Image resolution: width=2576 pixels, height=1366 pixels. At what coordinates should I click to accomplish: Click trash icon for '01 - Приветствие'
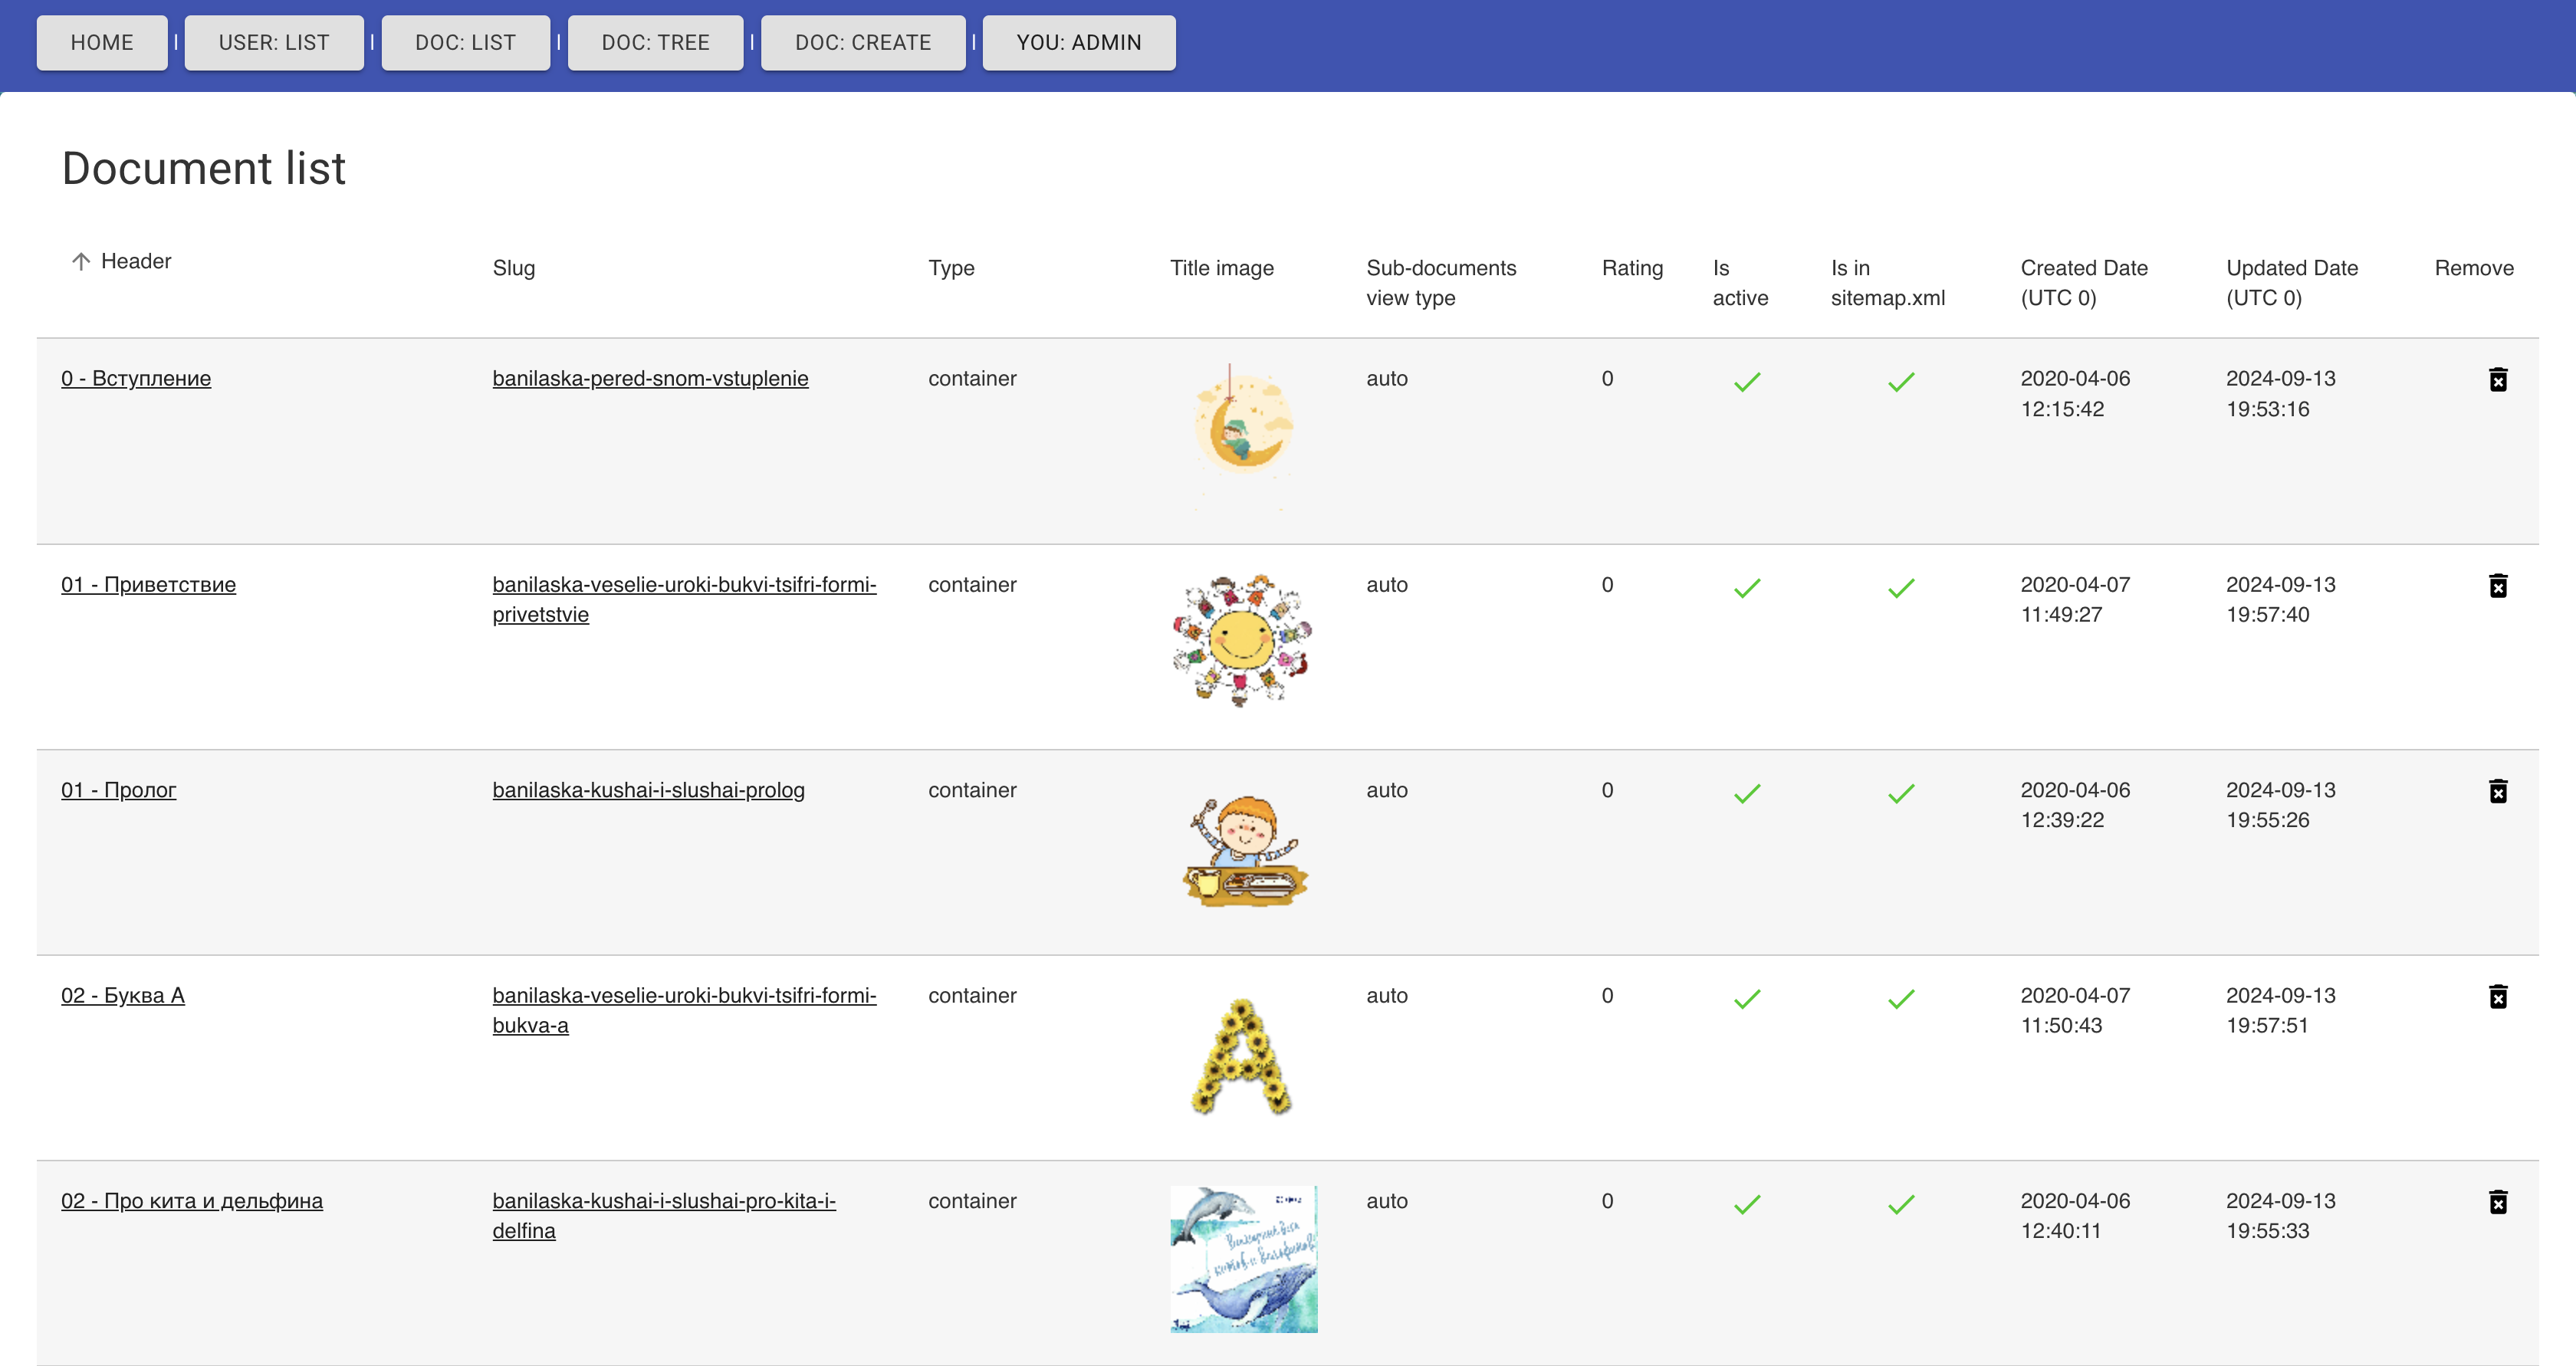point(2497,585)
